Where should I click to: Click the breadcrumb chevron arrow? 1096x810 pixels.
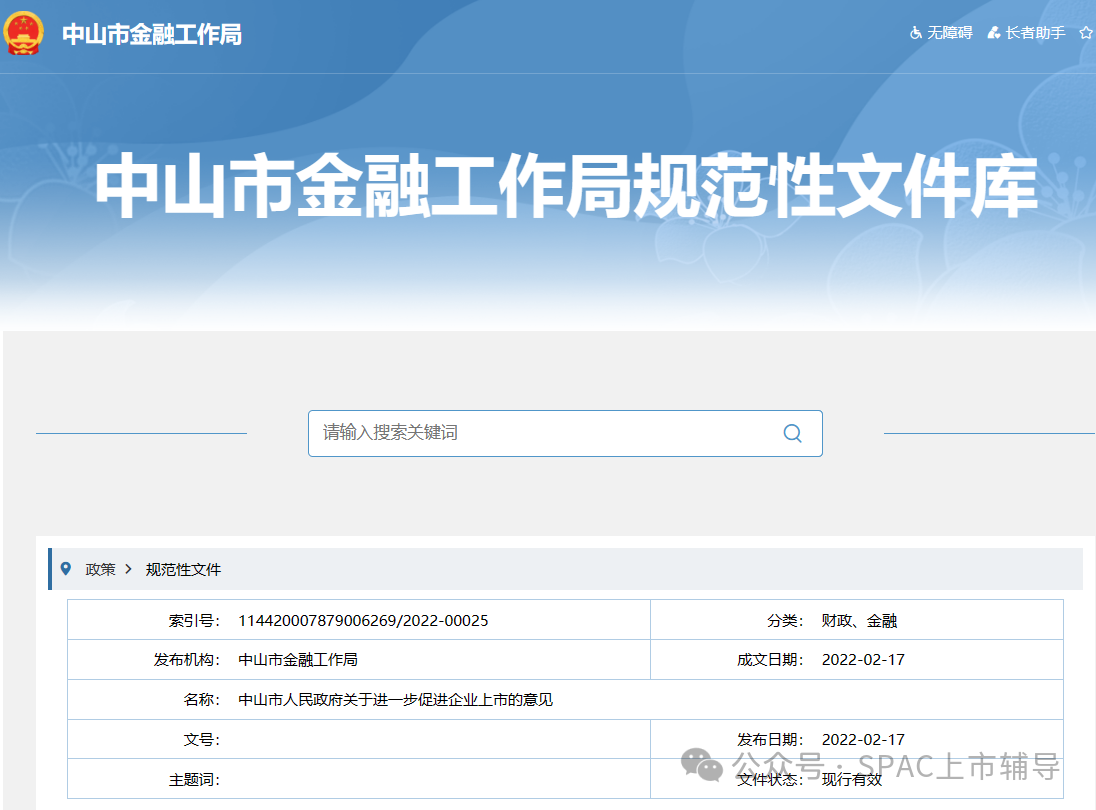pyautogui.click(x=129, y=569)
